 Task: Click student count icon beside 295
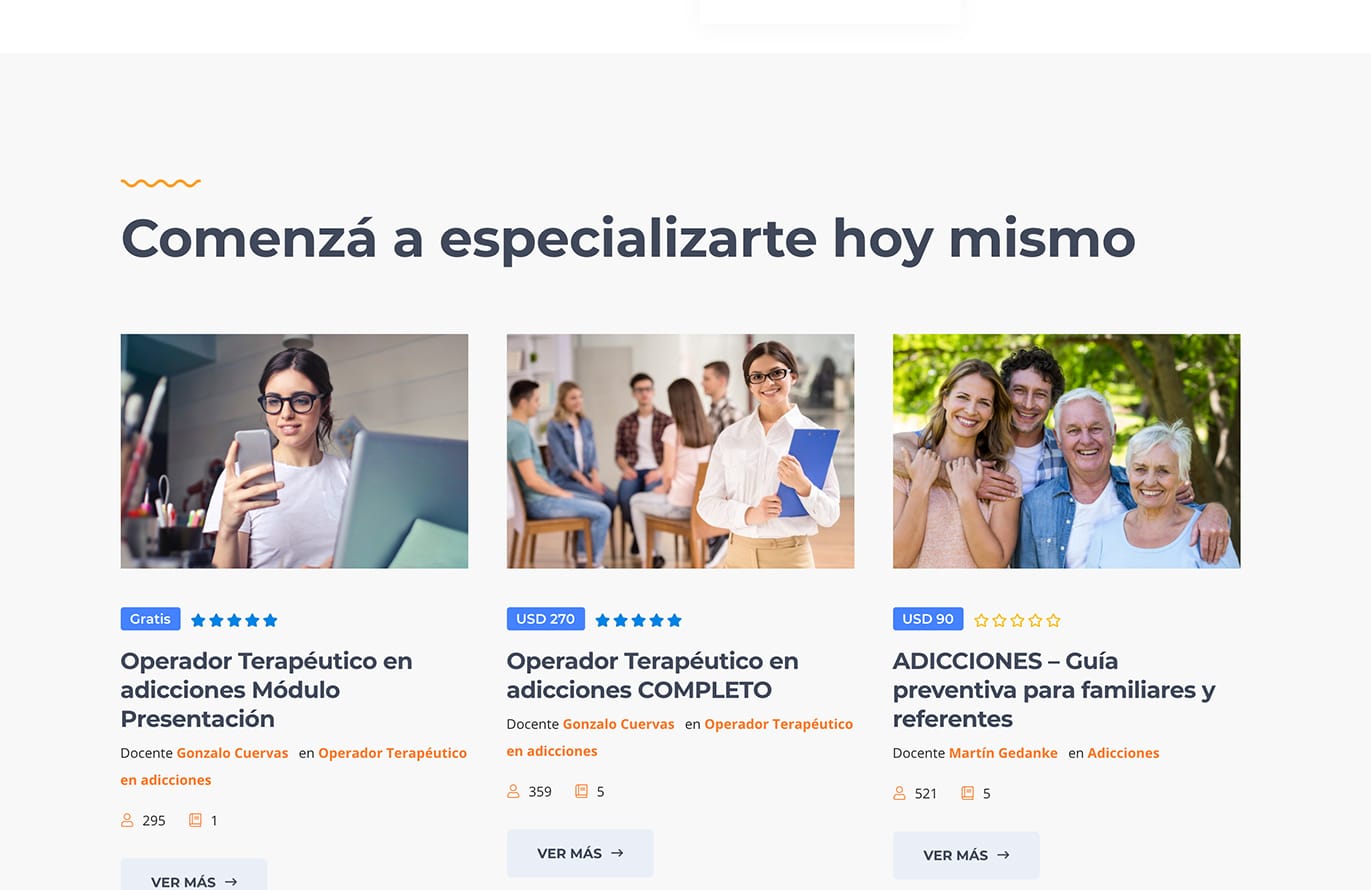pos(127,820)
